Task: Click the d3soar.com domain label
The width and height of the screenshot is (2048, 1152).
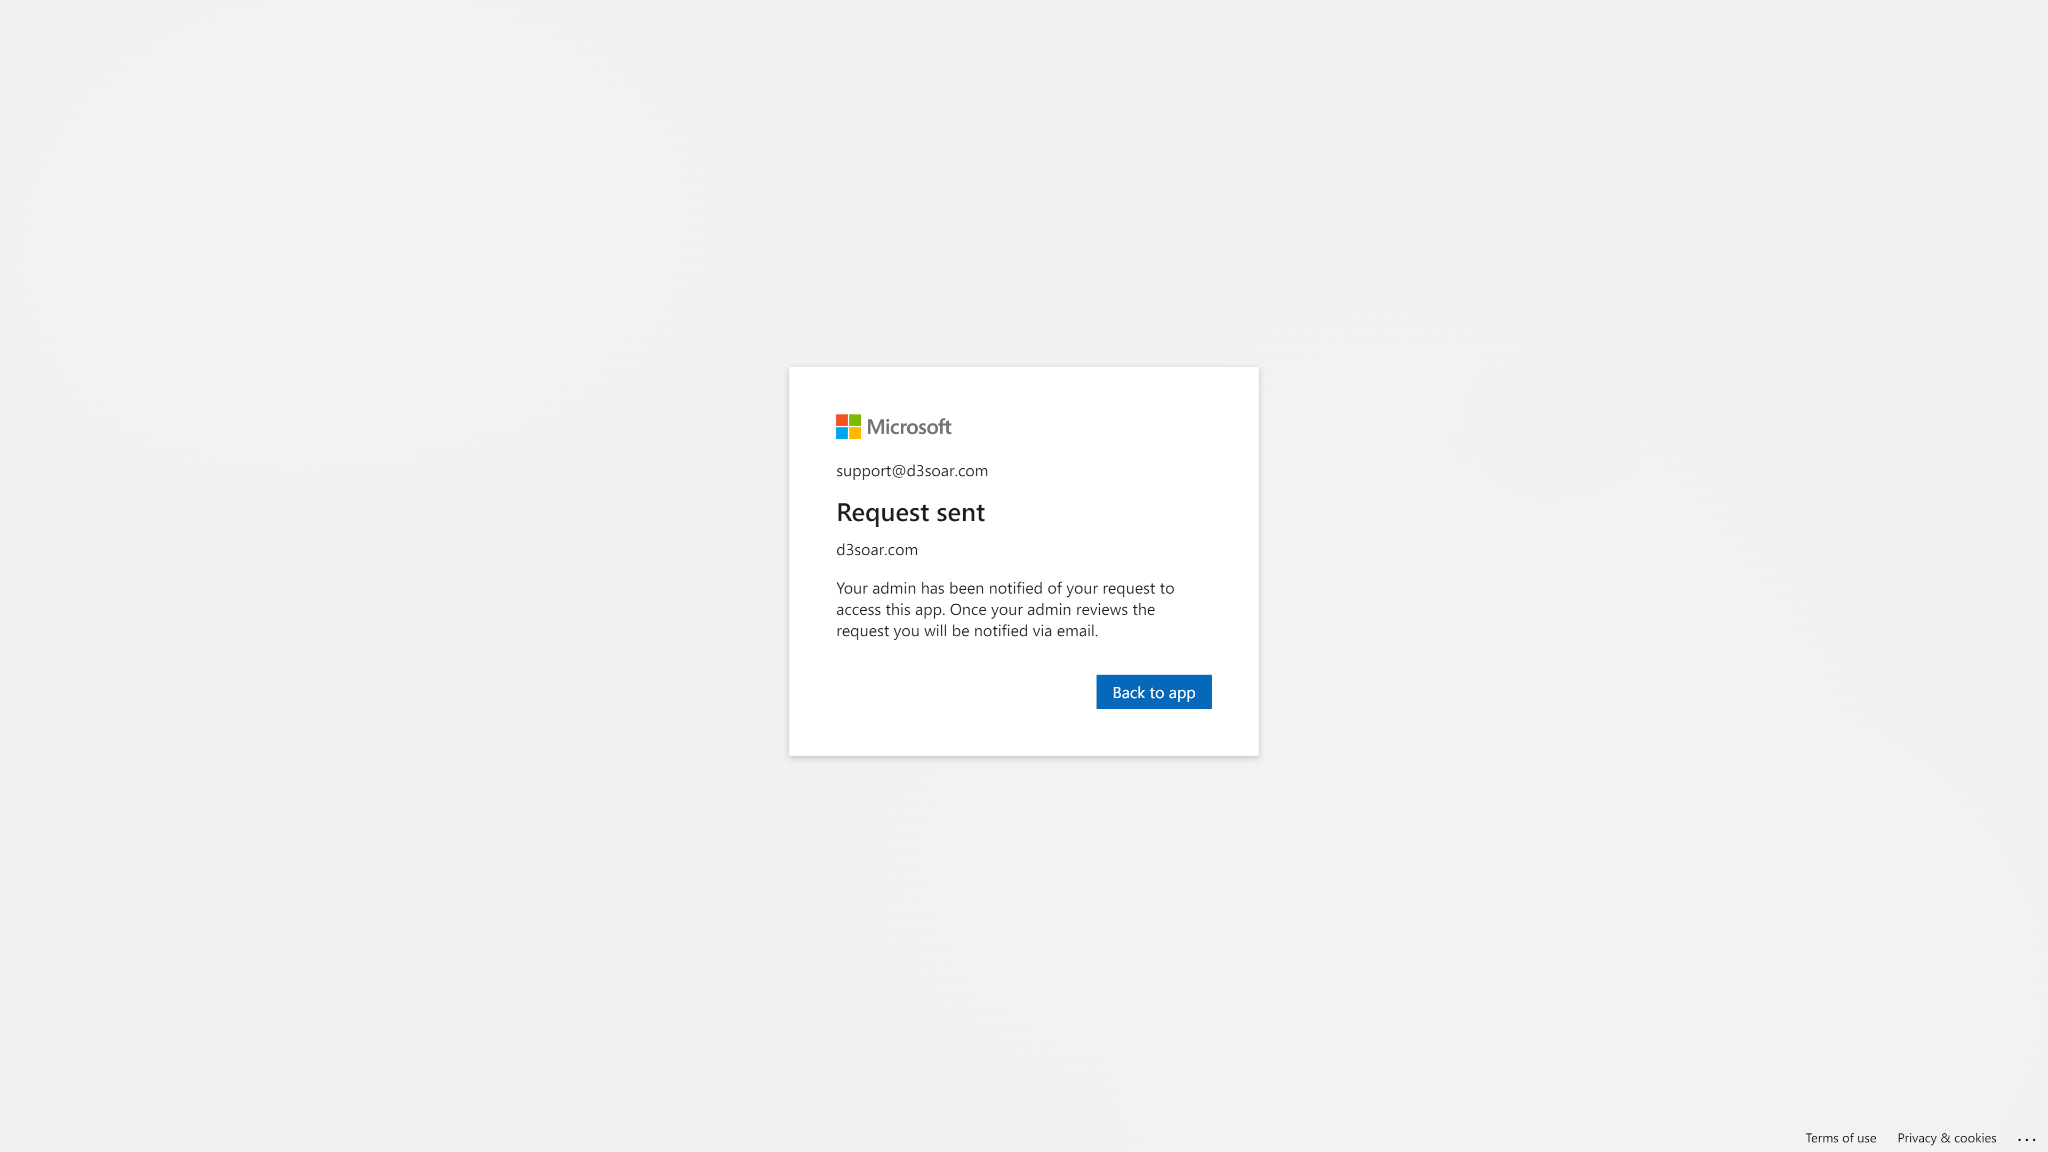Action: pyautogui.click(x=877, y=549)
